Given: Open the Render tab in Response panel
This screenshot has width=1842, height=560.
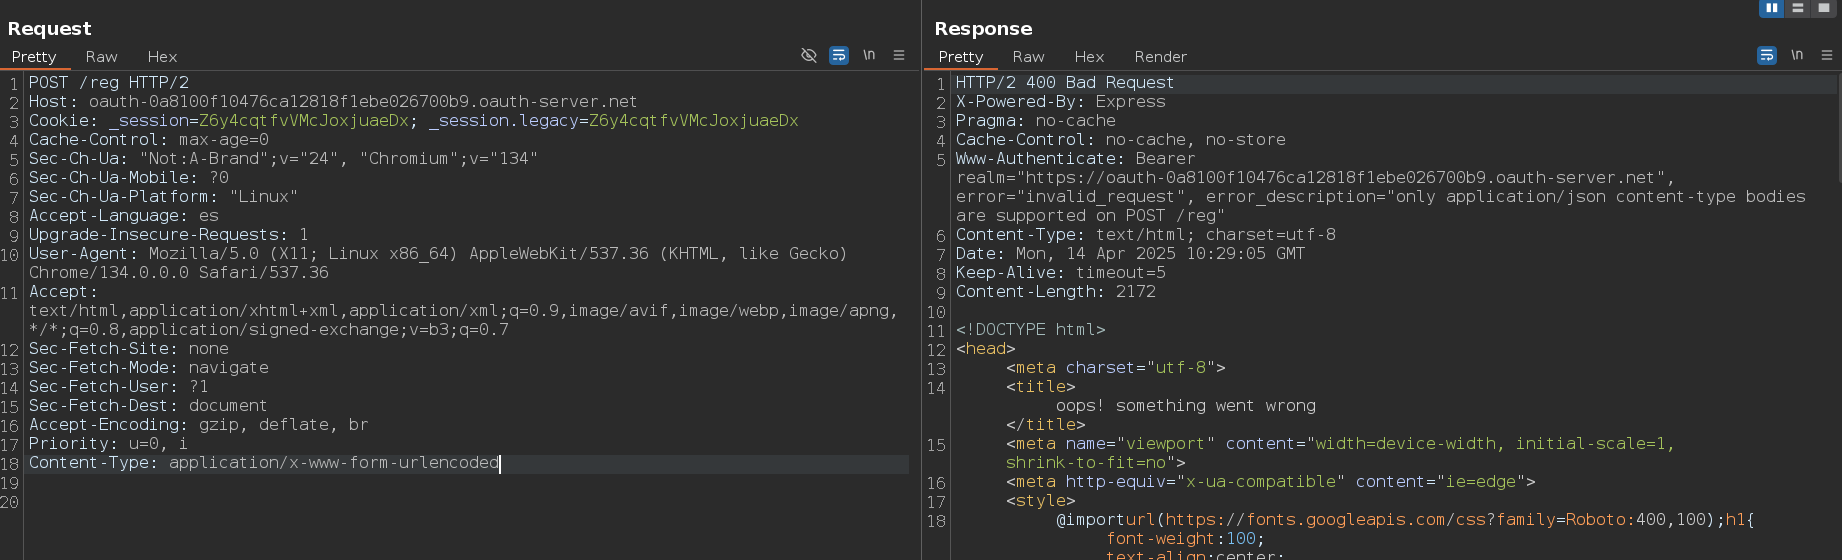Looking at the screenshot, I should pos(1160,57).
